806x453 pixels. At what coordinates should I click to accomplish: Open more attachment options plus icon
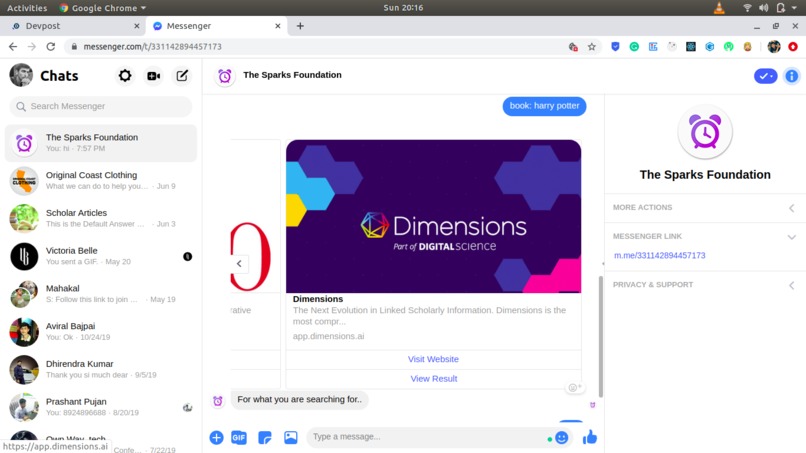click(x=216, y=438)
